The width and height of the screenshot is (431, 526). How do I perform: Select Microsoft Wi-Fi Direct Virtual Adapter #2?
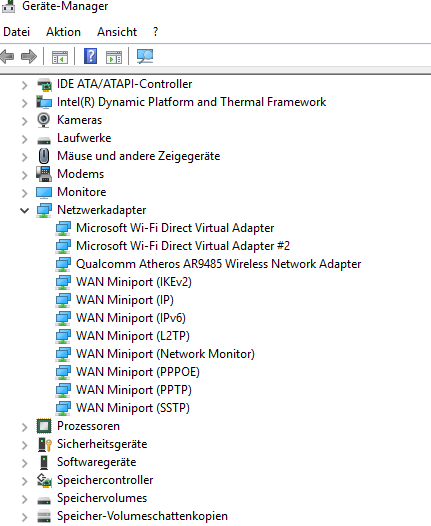pos(183,246)
